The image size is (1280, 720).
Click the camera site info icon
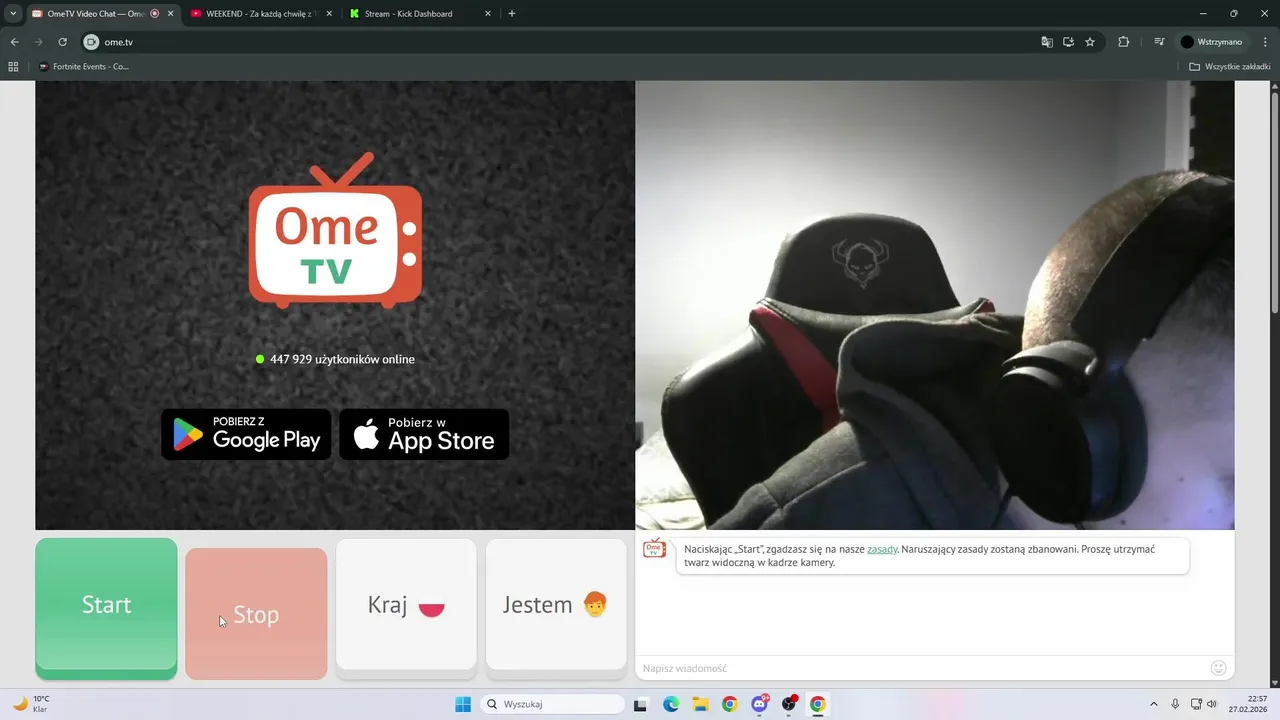(92, 42)
